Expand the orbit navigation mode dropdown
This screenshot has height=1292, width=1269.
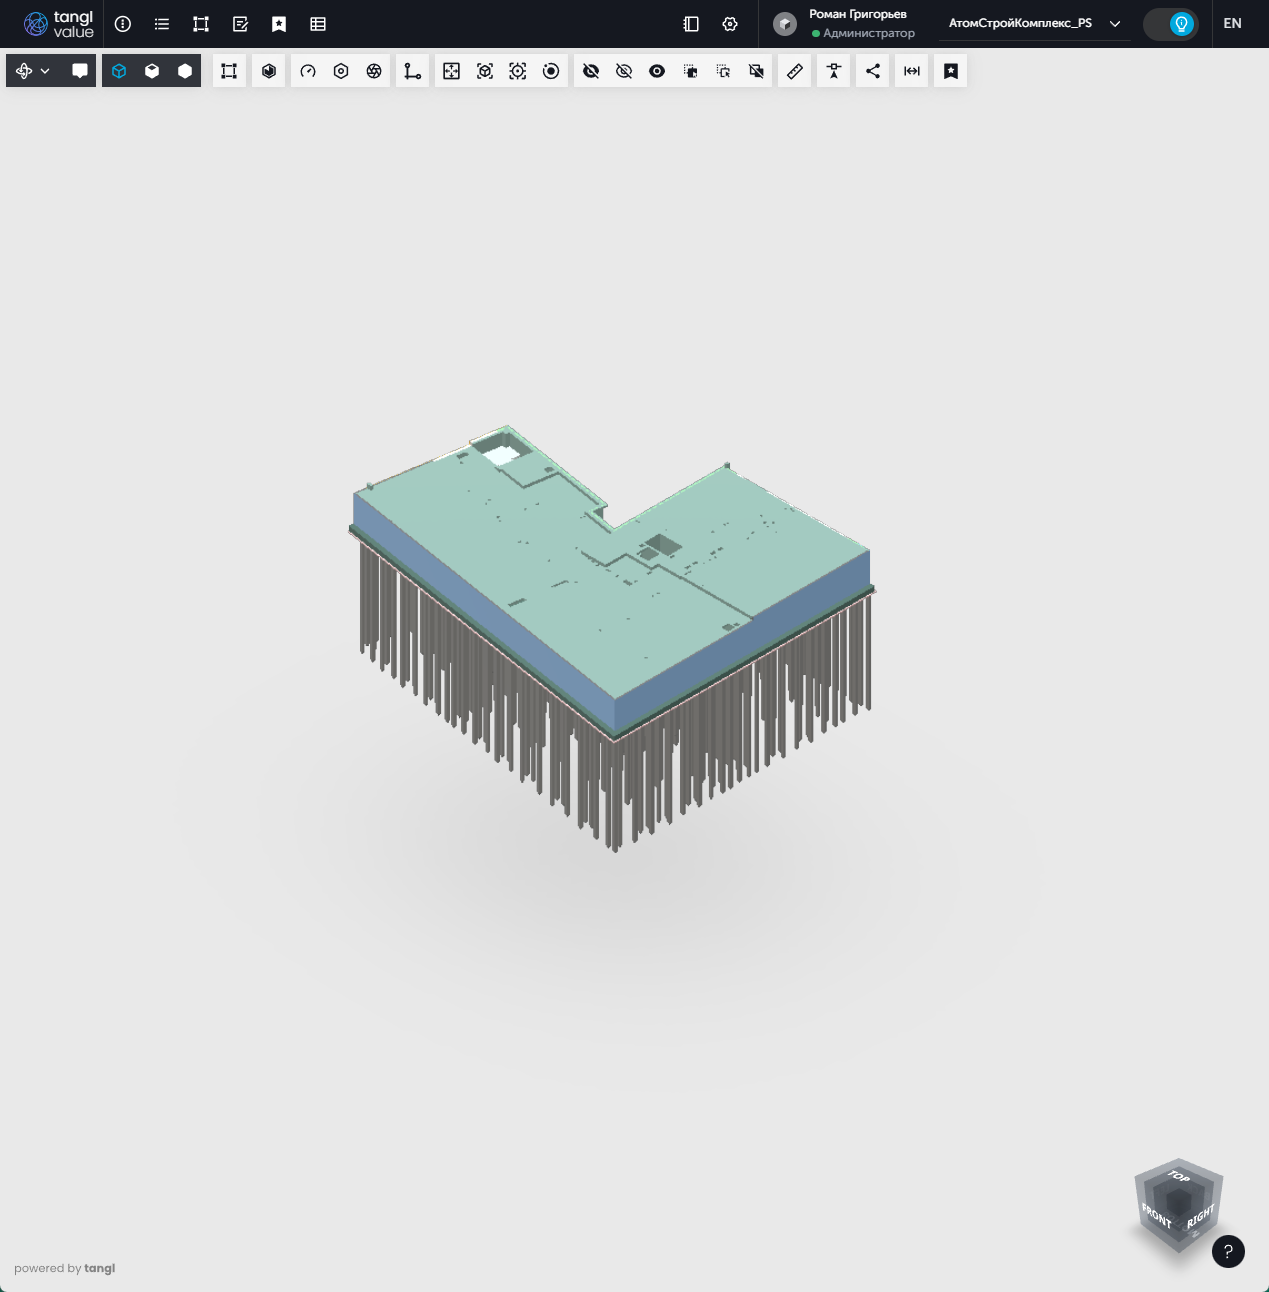33,71
